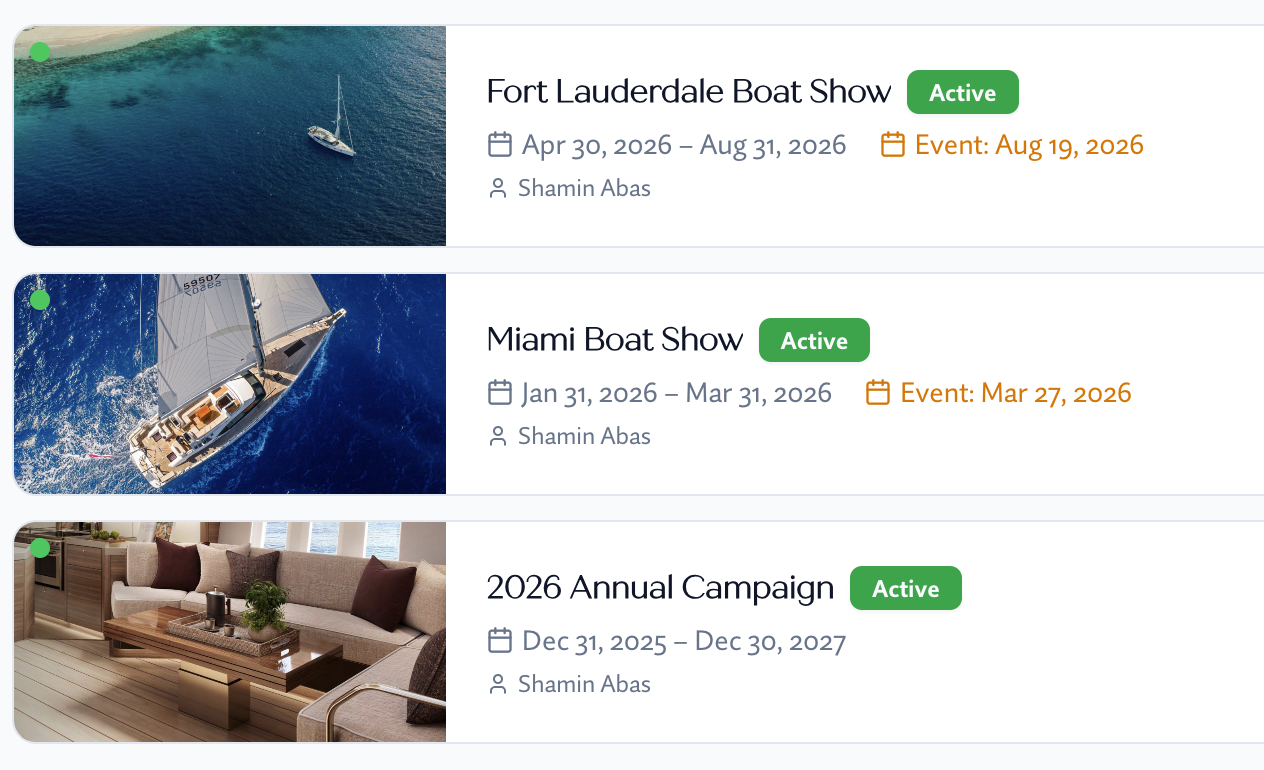
Task: Click green status dot on Miami Boat Show thumbnail
Action: point(40,300)
